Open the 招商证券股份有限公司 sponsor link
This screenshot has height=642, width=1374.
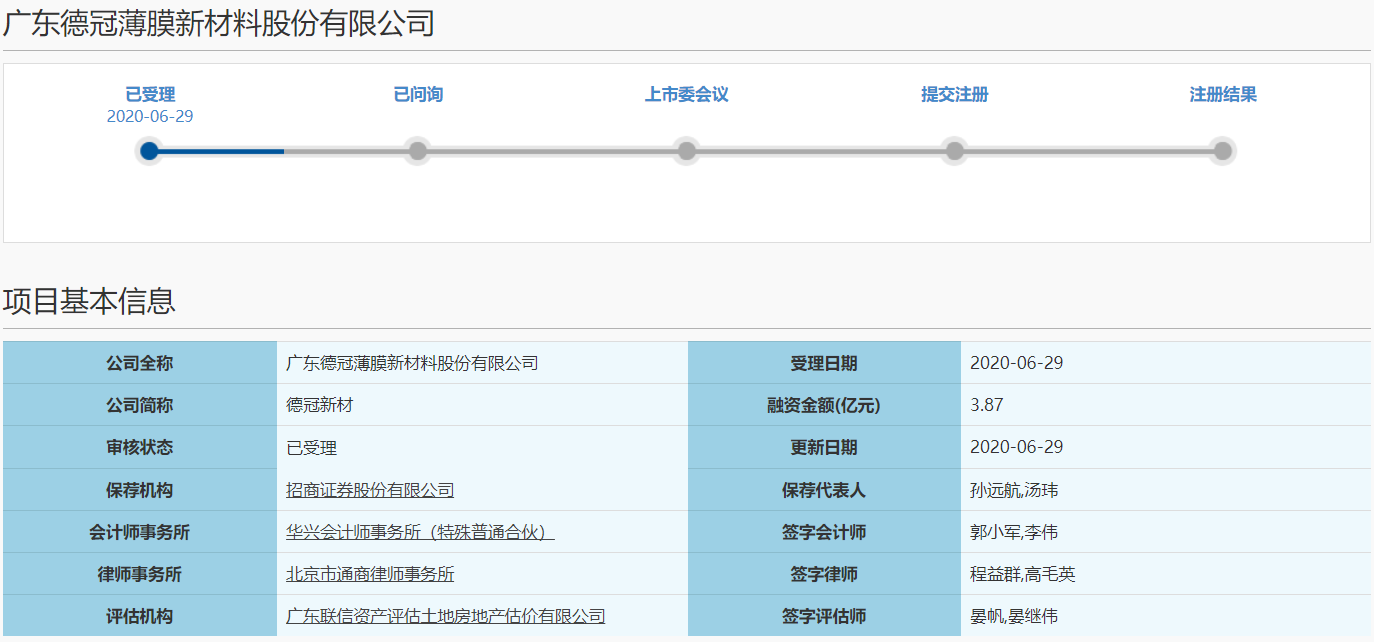click(370, 490)
